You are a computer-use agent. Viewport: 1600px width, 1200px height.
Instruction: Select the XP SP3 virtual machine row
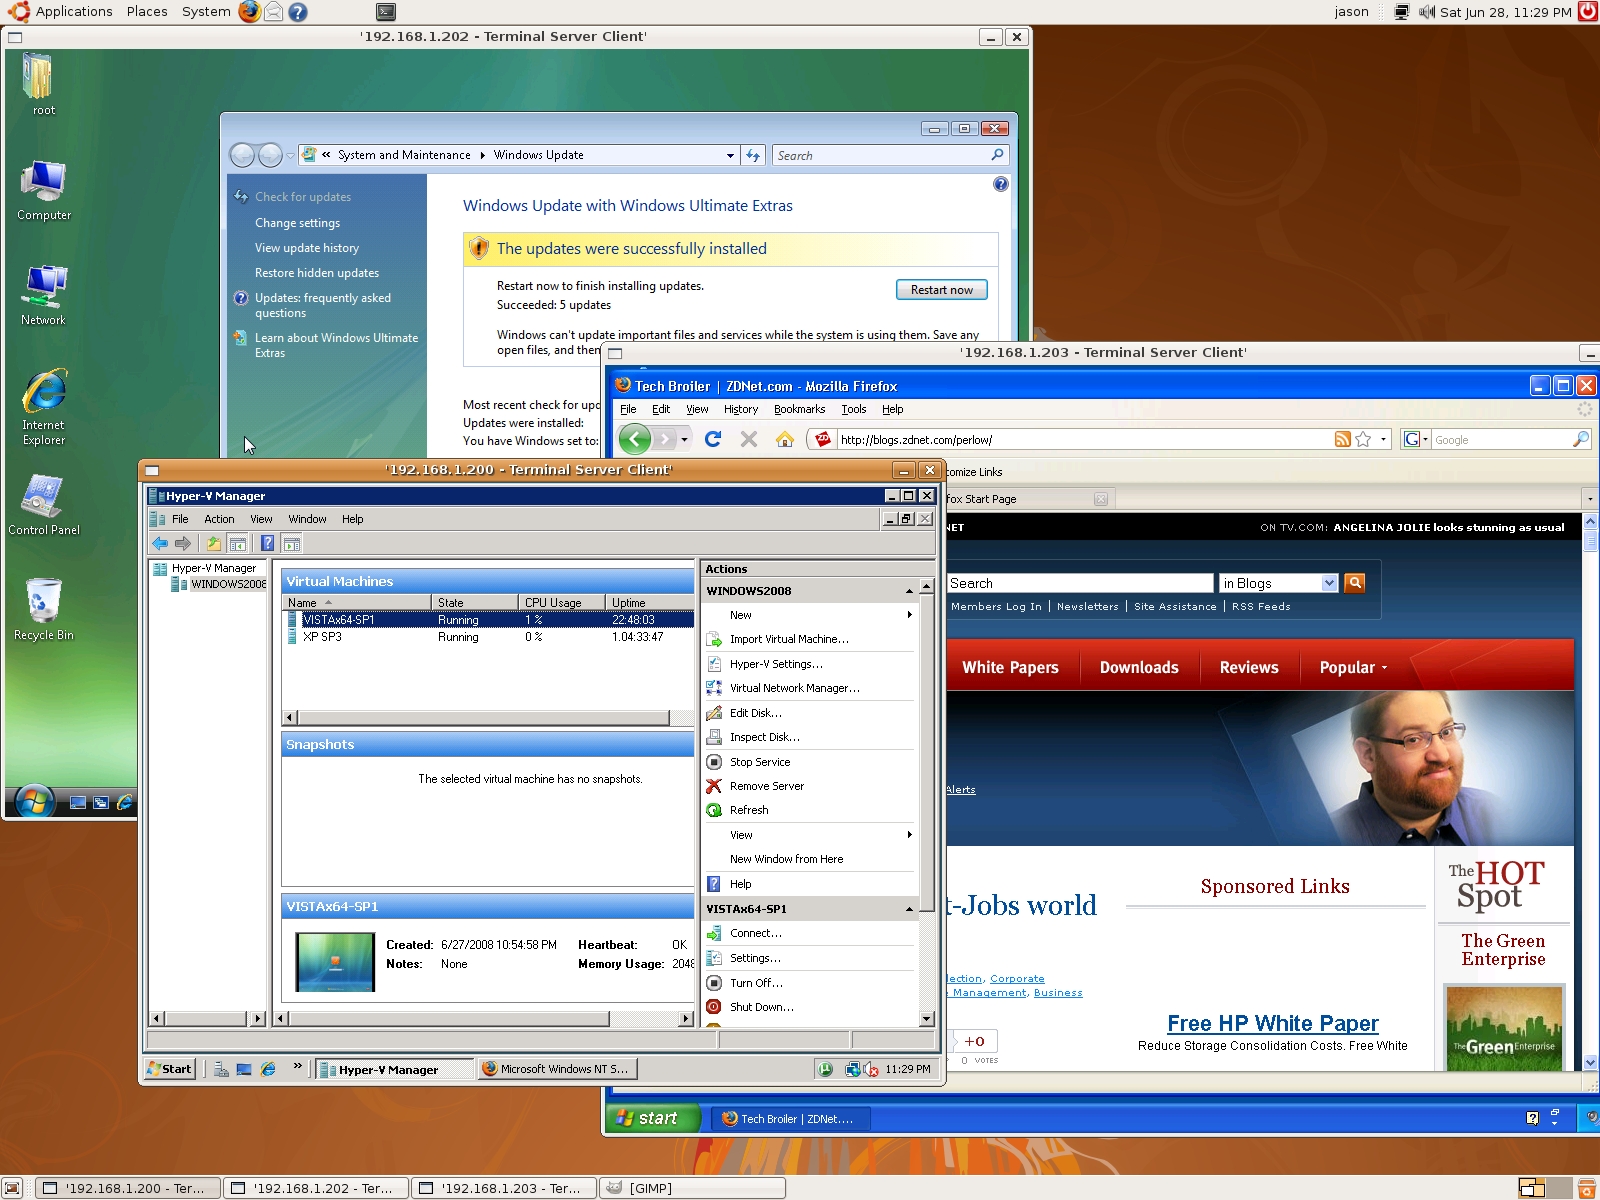(488, 637)
